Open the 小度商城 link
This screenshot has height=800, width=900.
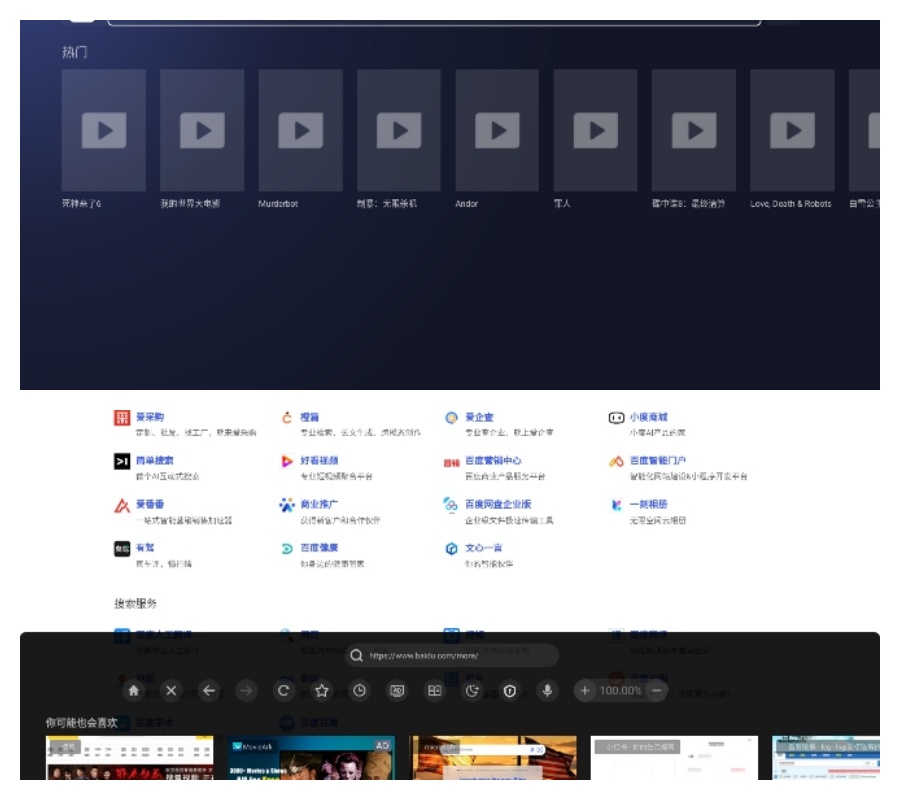(649, 417)
